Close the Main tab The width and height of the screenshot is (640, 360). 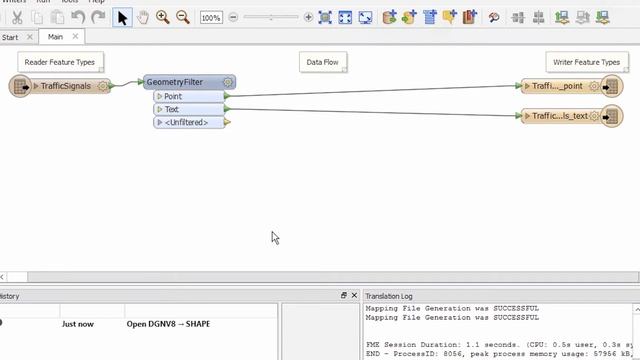tap(75, 36)
